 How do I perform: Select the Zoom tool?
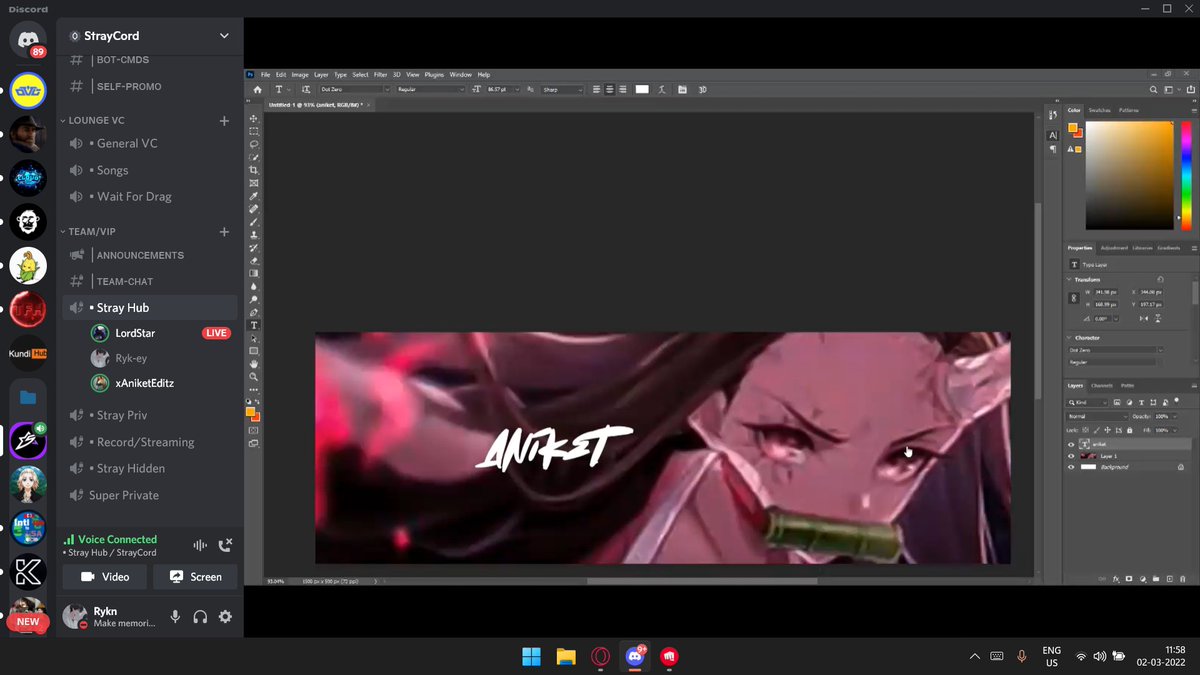coord(254,379)
